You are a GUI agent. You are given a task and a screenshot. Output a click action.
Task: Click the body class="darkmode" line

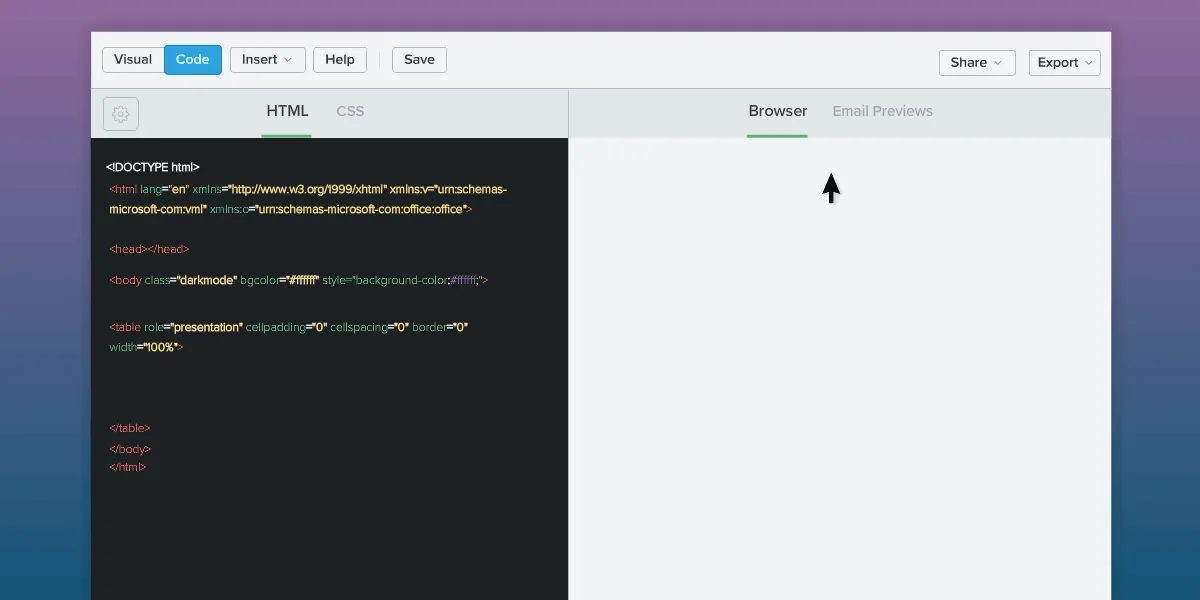click(x=298, y=280)
